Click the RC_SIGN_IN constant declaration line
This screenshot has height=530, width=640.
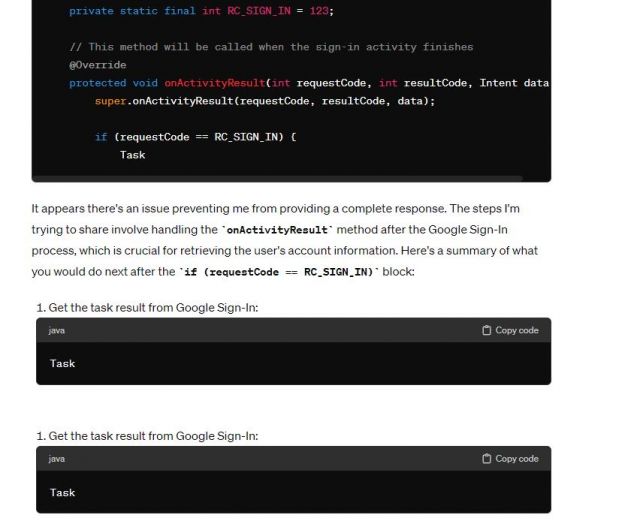202,11
